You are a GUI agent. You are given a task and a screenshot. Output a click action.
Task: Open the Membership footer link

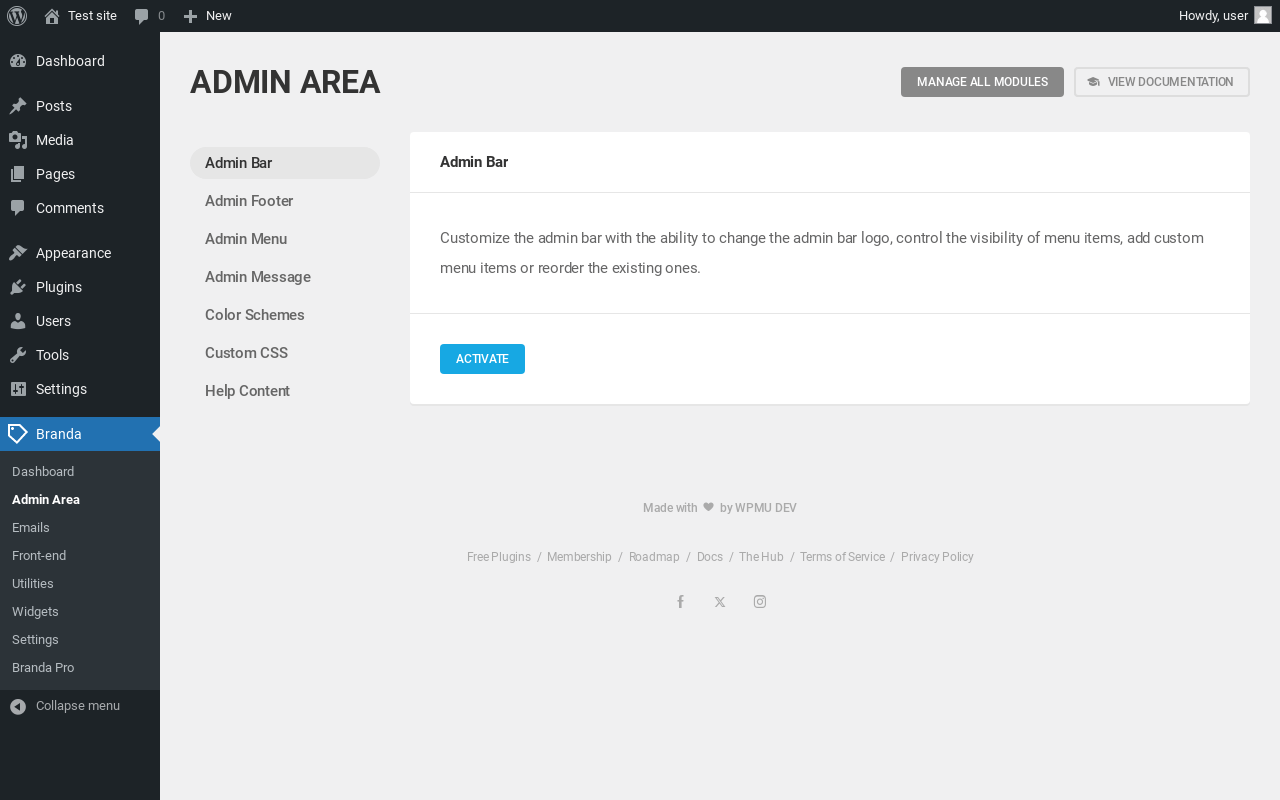(579, 557)
